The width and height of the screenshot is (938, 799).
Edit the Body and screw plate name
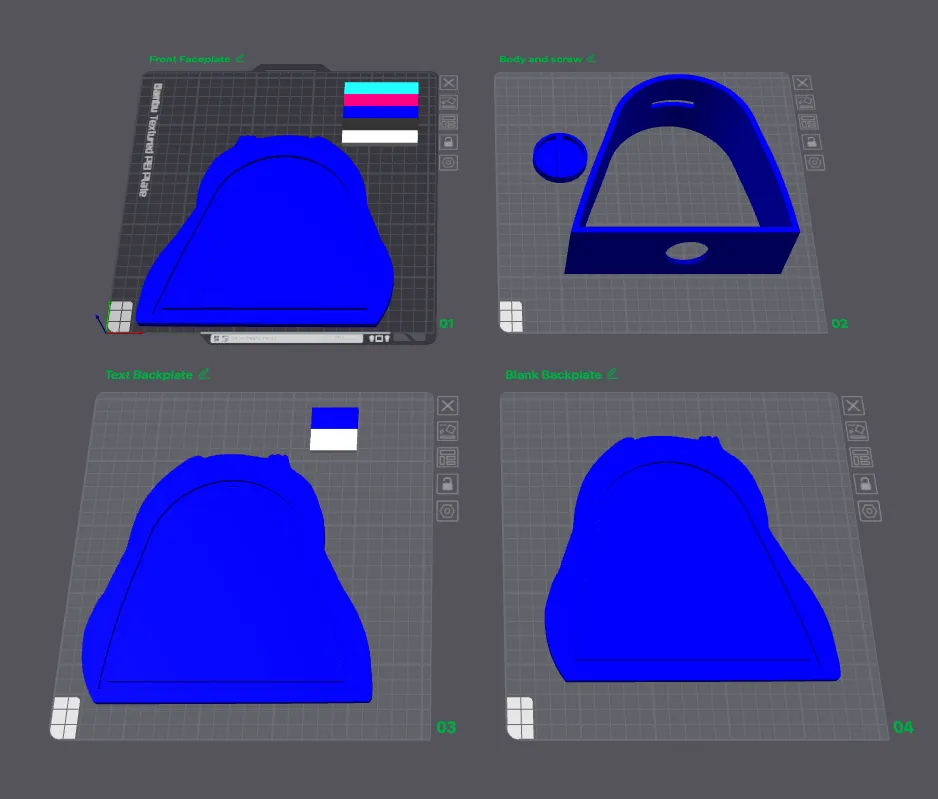[591, 58]
